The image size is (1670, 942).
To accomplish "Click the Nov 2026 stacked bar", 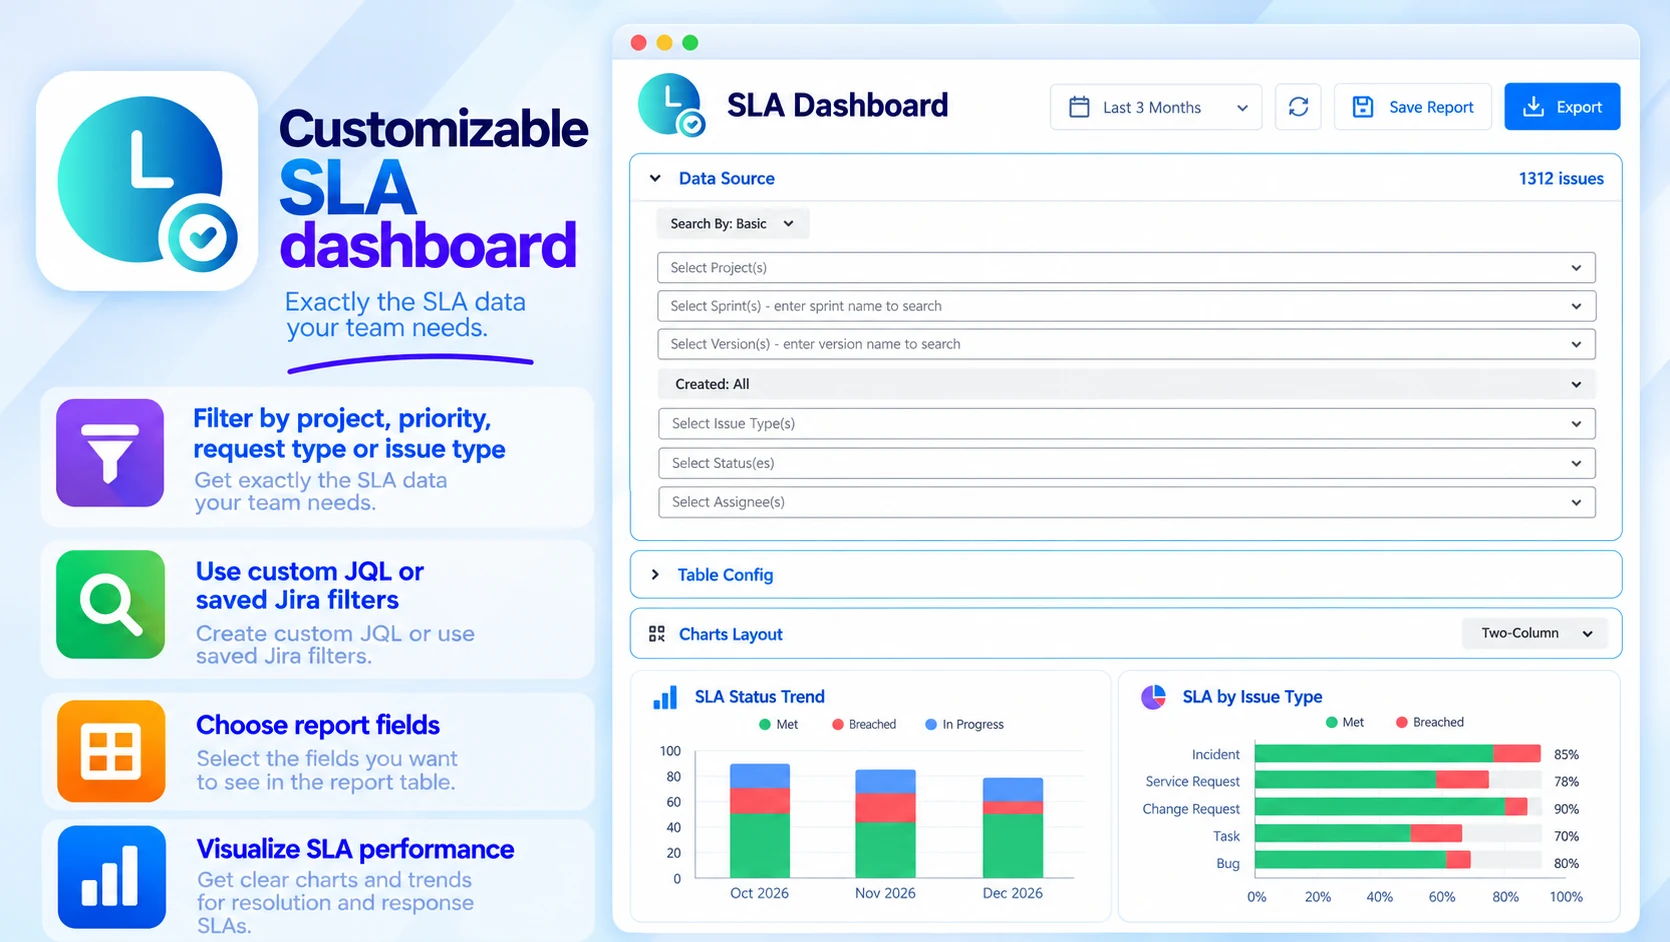I will point(885,823).
